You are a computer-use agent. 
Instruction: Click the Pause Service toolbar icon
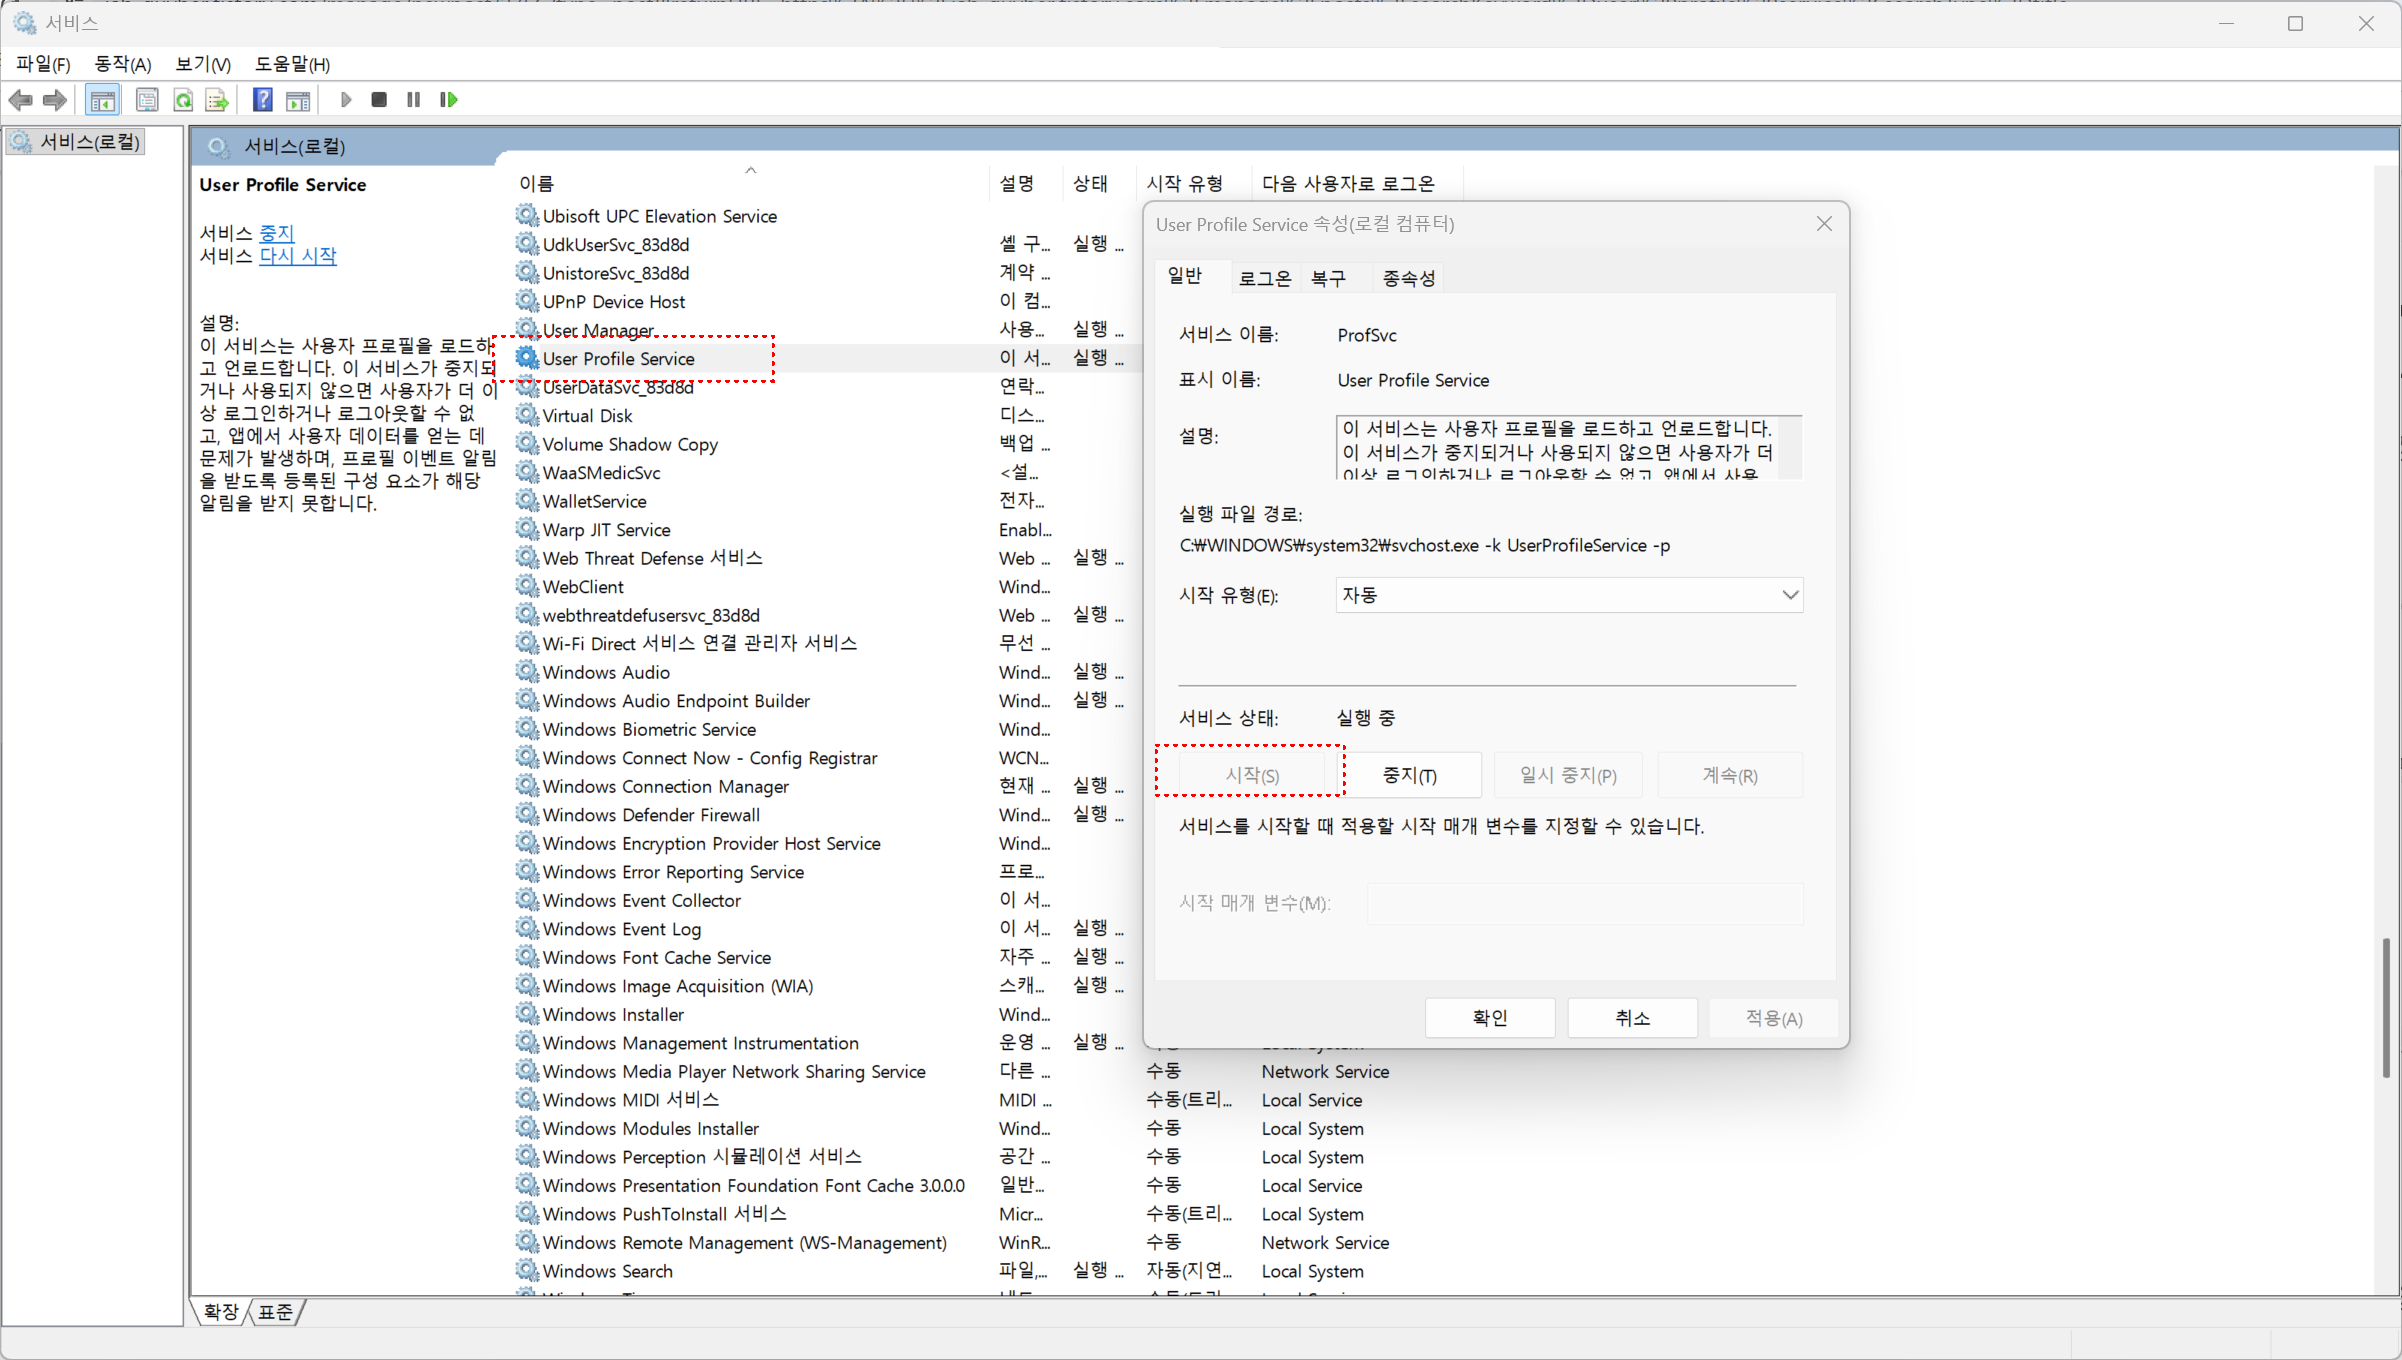(413, 100)
